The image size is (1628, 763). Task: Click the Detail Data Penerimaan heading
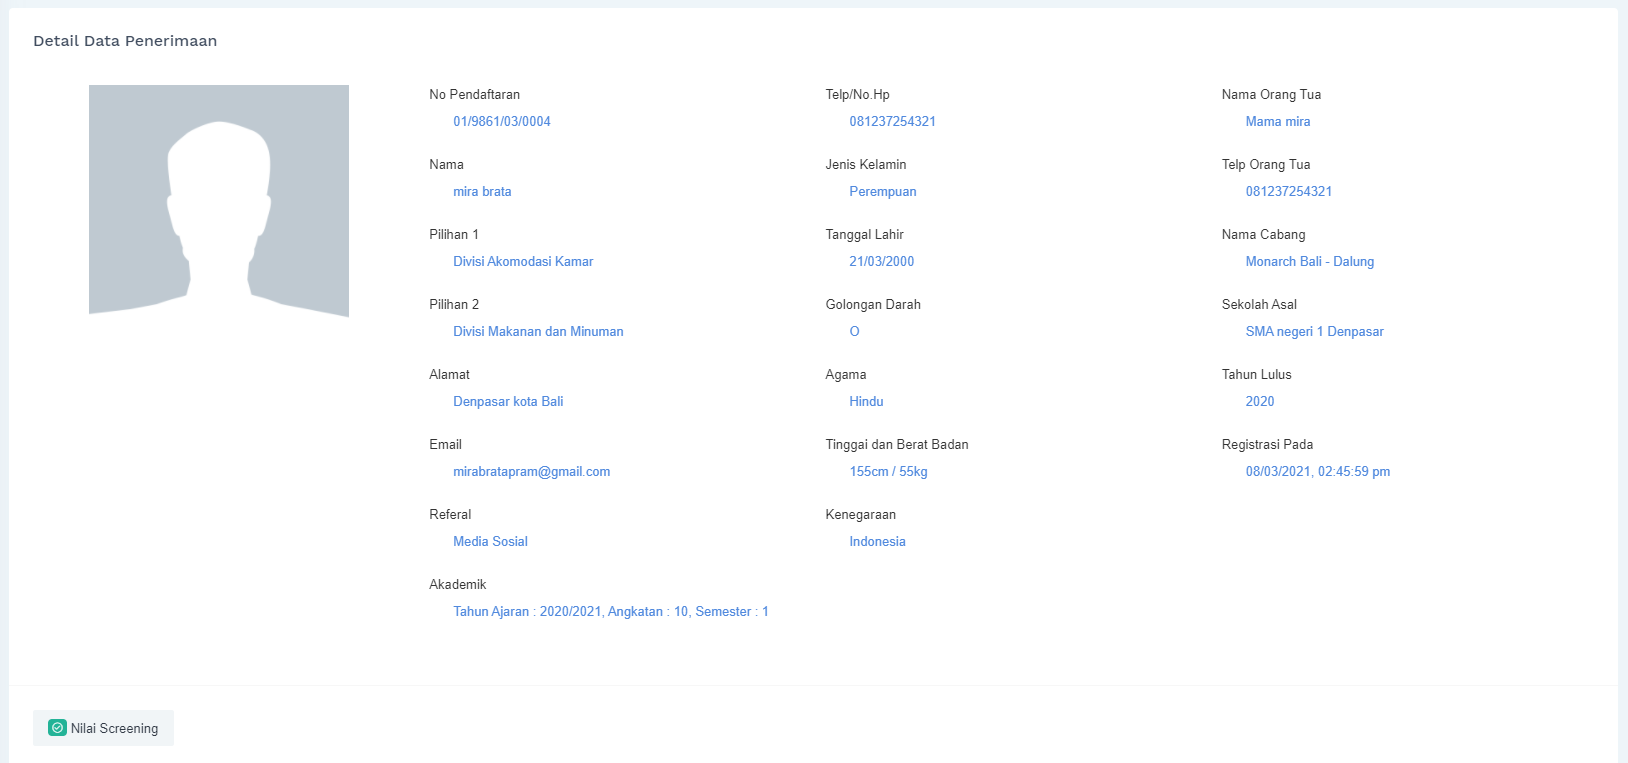click(125, 41)
